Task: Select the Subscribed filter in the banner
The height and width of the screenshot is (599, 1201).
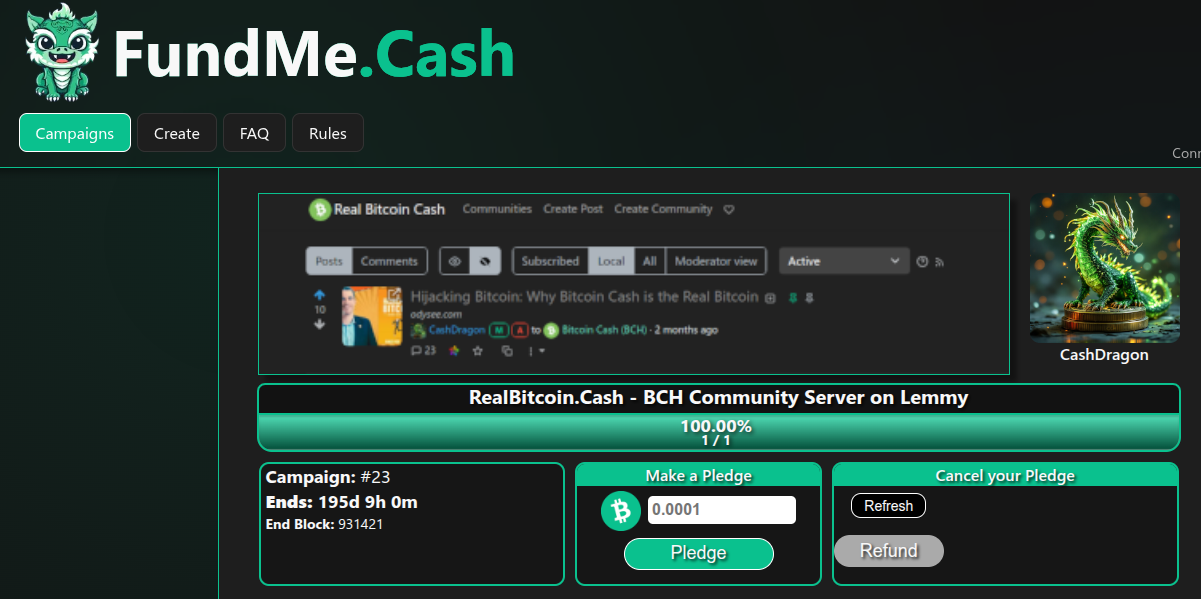Action: [550, 261]
